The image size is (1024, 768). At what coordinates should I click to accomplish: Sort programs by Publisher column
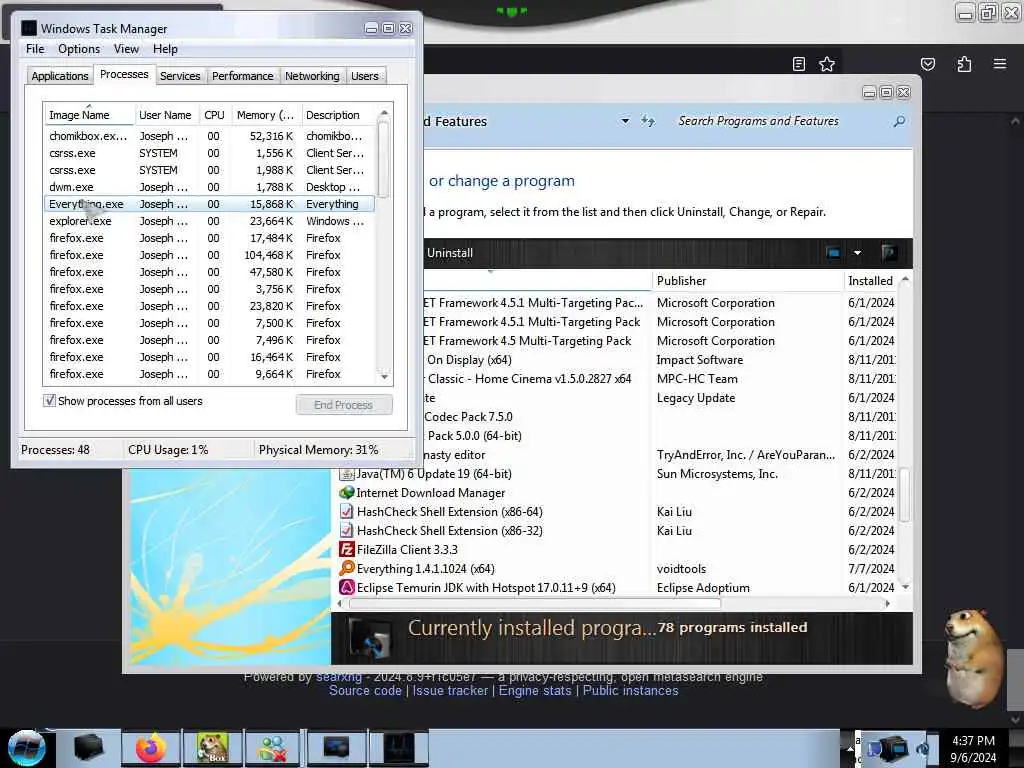[748, 281]
